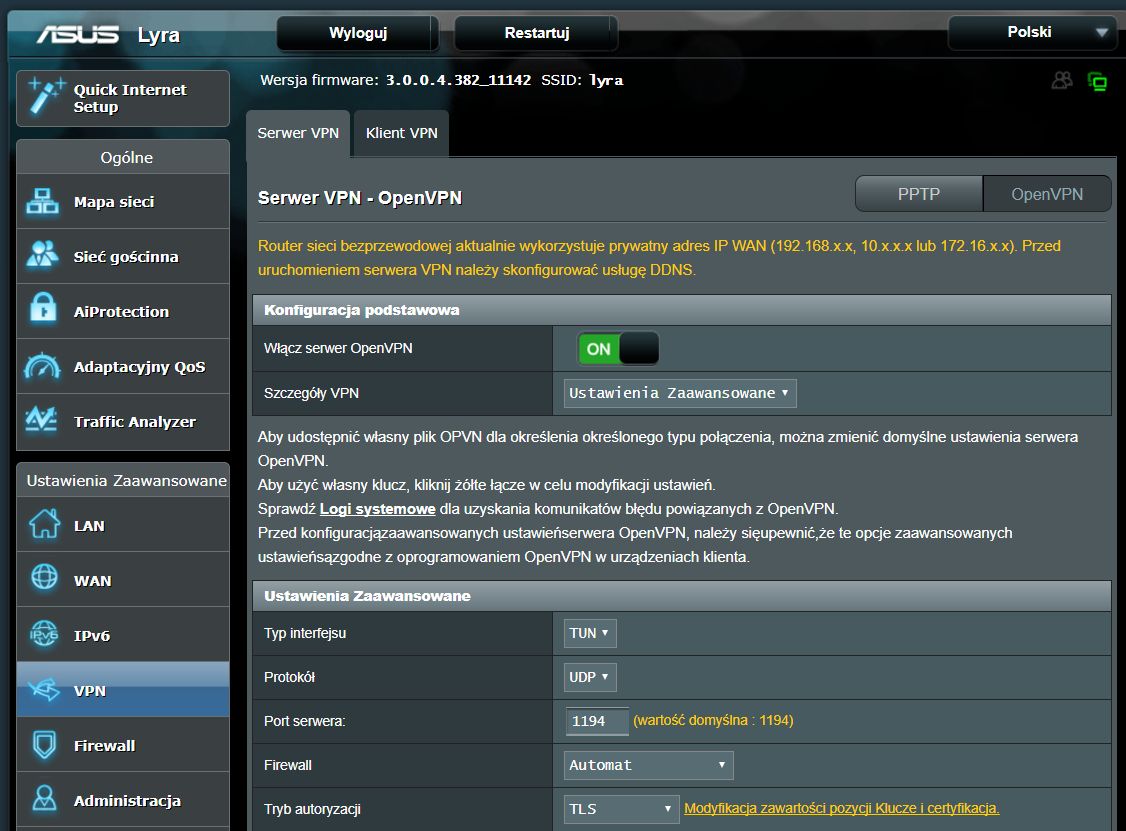Click the ASUS logo
Viewport: 1126px width, 831px height.
pos(78,34)
